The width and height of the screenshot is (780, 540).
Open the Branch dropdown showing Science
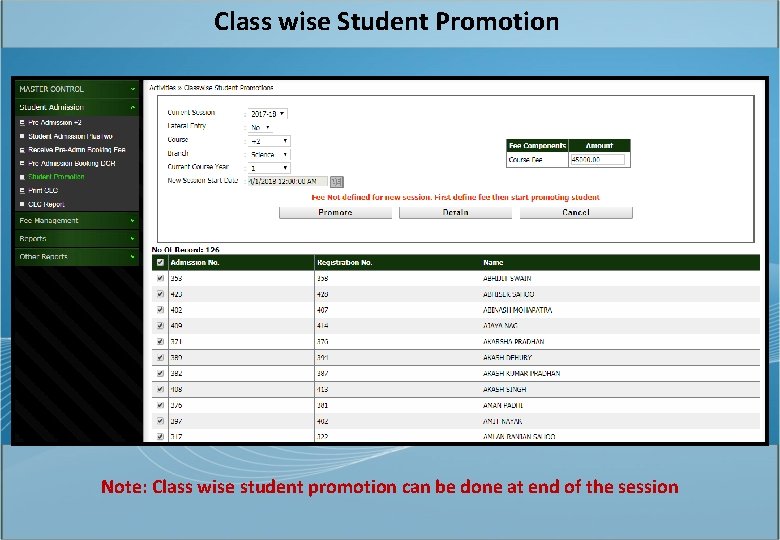pos(269,155)
